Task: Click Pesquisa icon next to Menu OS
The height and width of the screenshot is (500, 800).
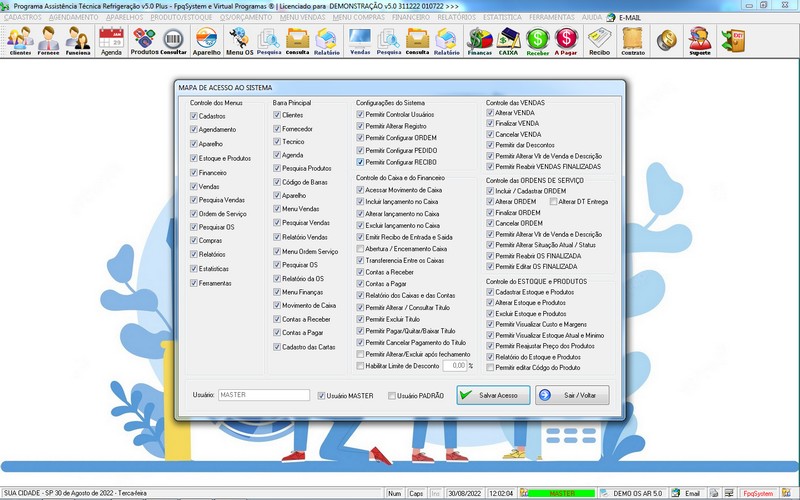Action: click(x=269, y=41)
